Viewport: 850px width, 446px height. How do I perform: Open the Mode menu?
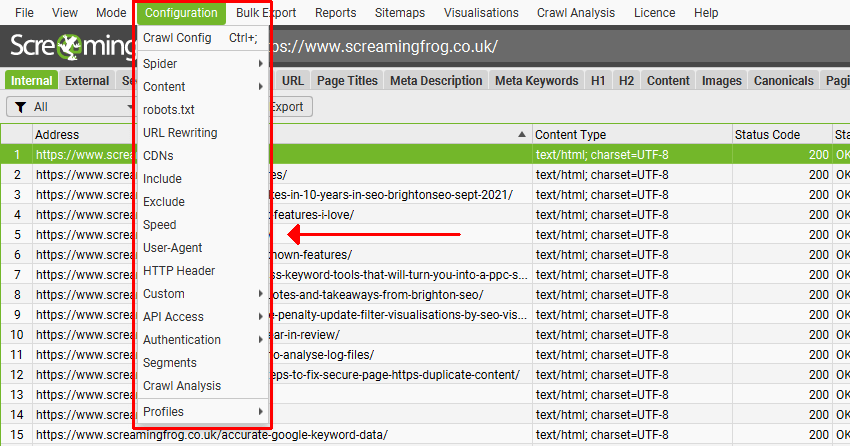tap(111, 12)
